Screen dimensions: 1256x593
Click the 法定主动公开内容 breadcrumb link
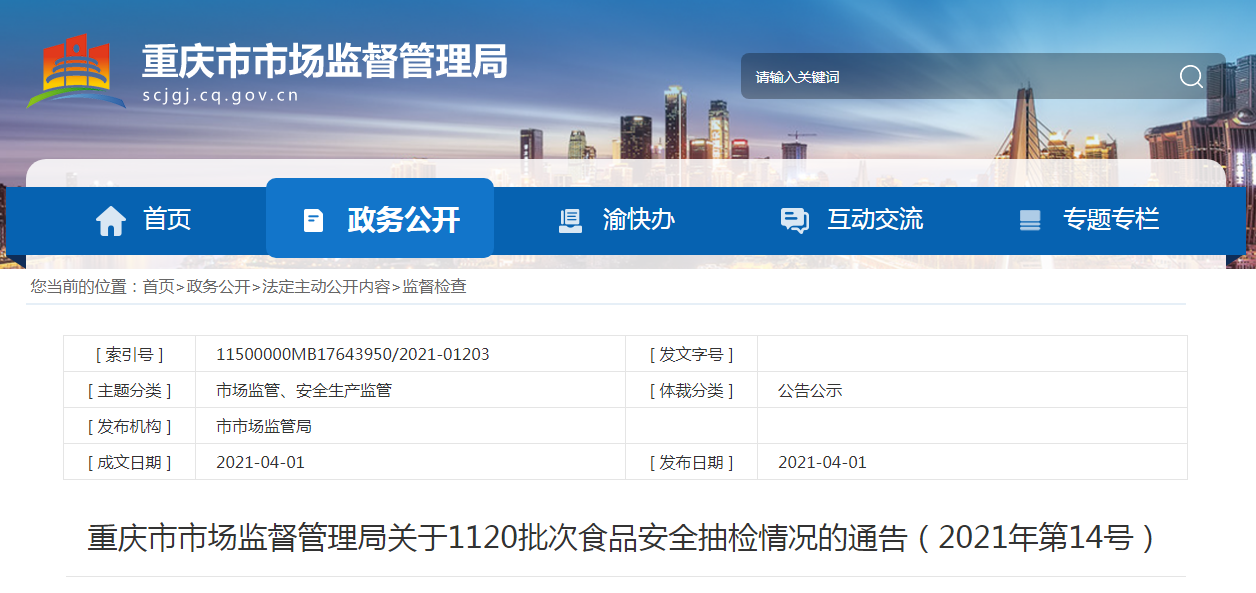tap(326, 287)
